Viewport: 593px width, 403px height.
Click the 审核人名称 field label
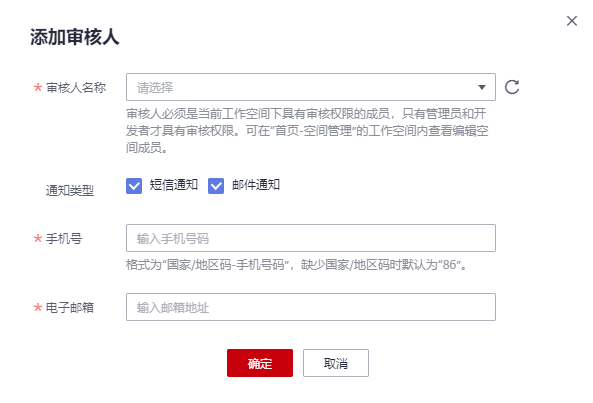[x=76, y=88]
